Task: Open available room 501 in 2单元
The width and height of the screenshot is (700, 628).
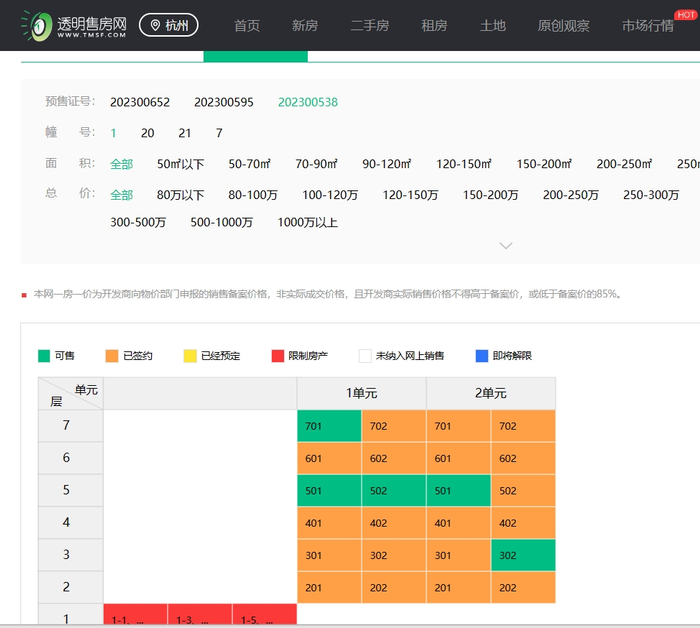Action: pos(458,491)
